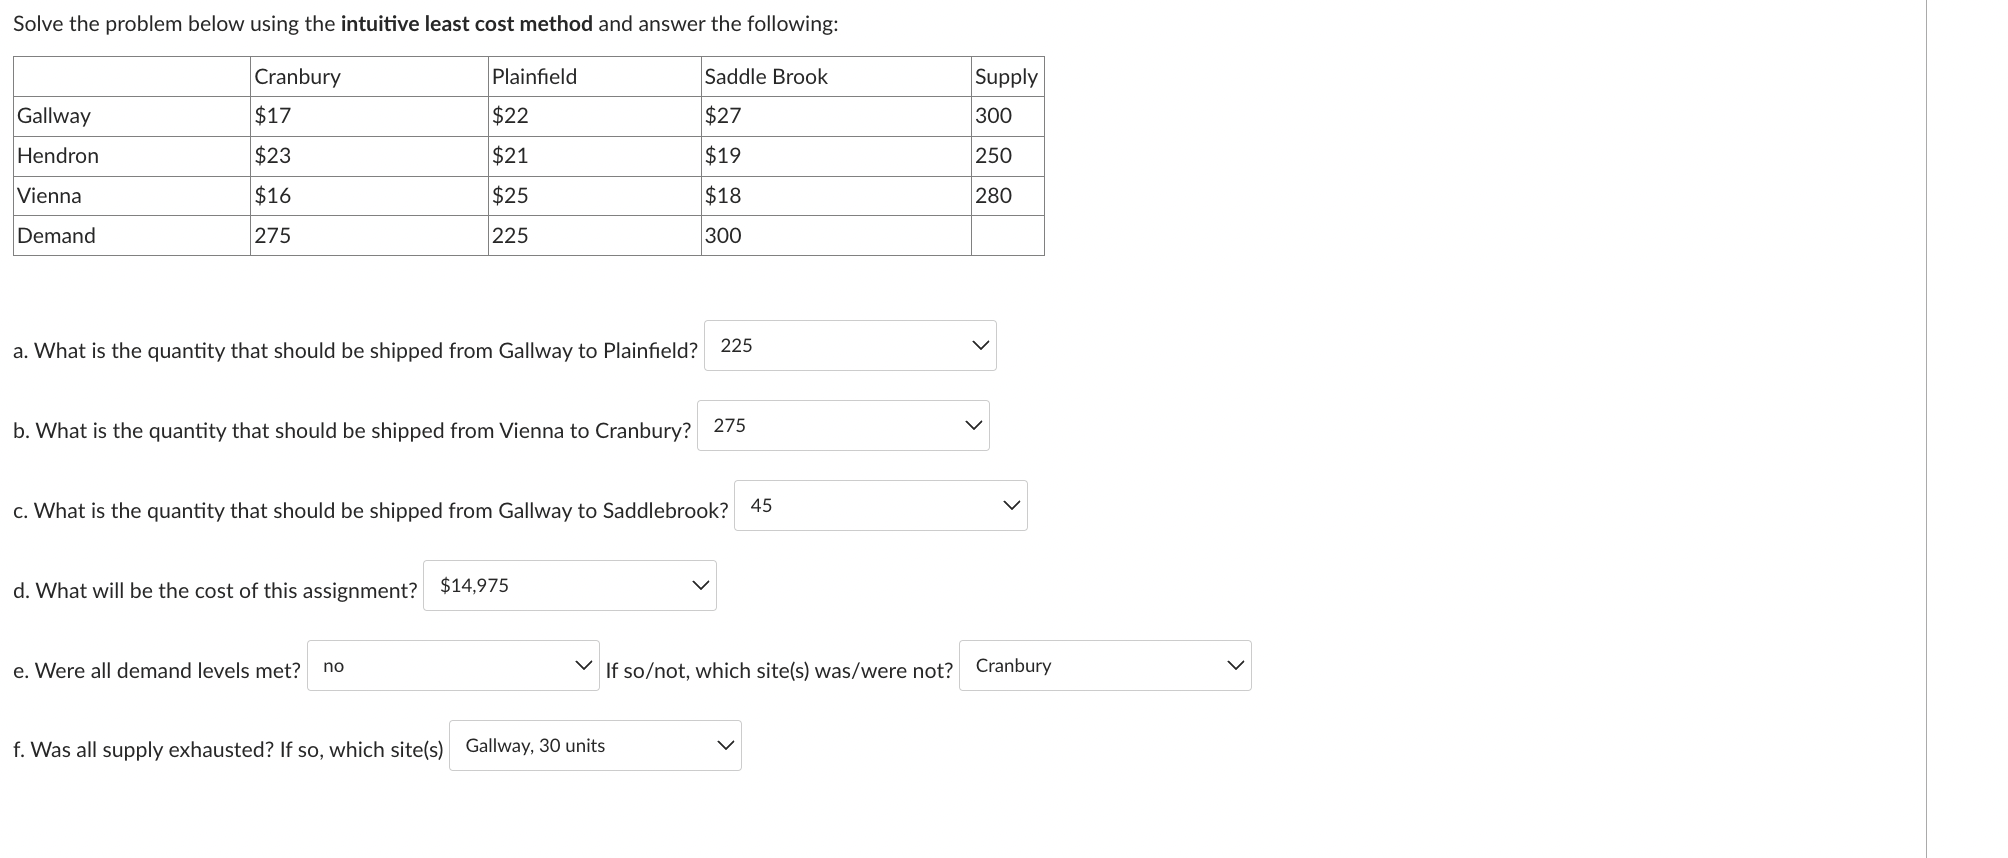Select the "$16" cost cell for Vienna

(x=273, y=195)
